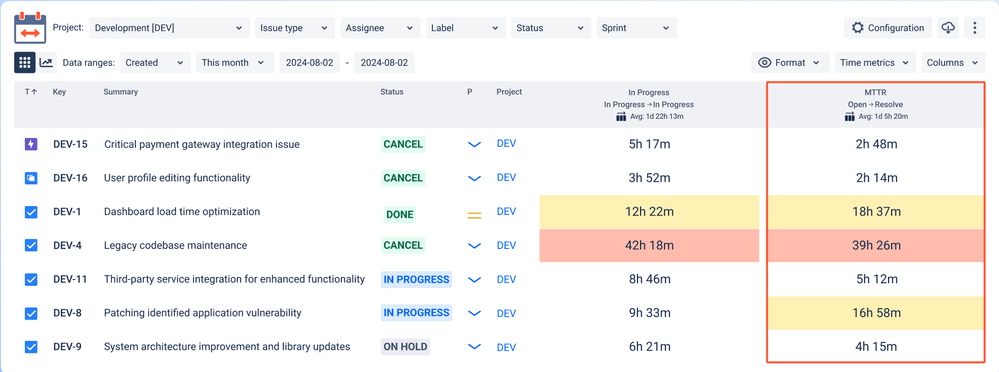Image resolution: width=999 pixels, height=372 pixels.
Task: Click In Progress value 5h 17m
Action: click(x=649, y=145)
